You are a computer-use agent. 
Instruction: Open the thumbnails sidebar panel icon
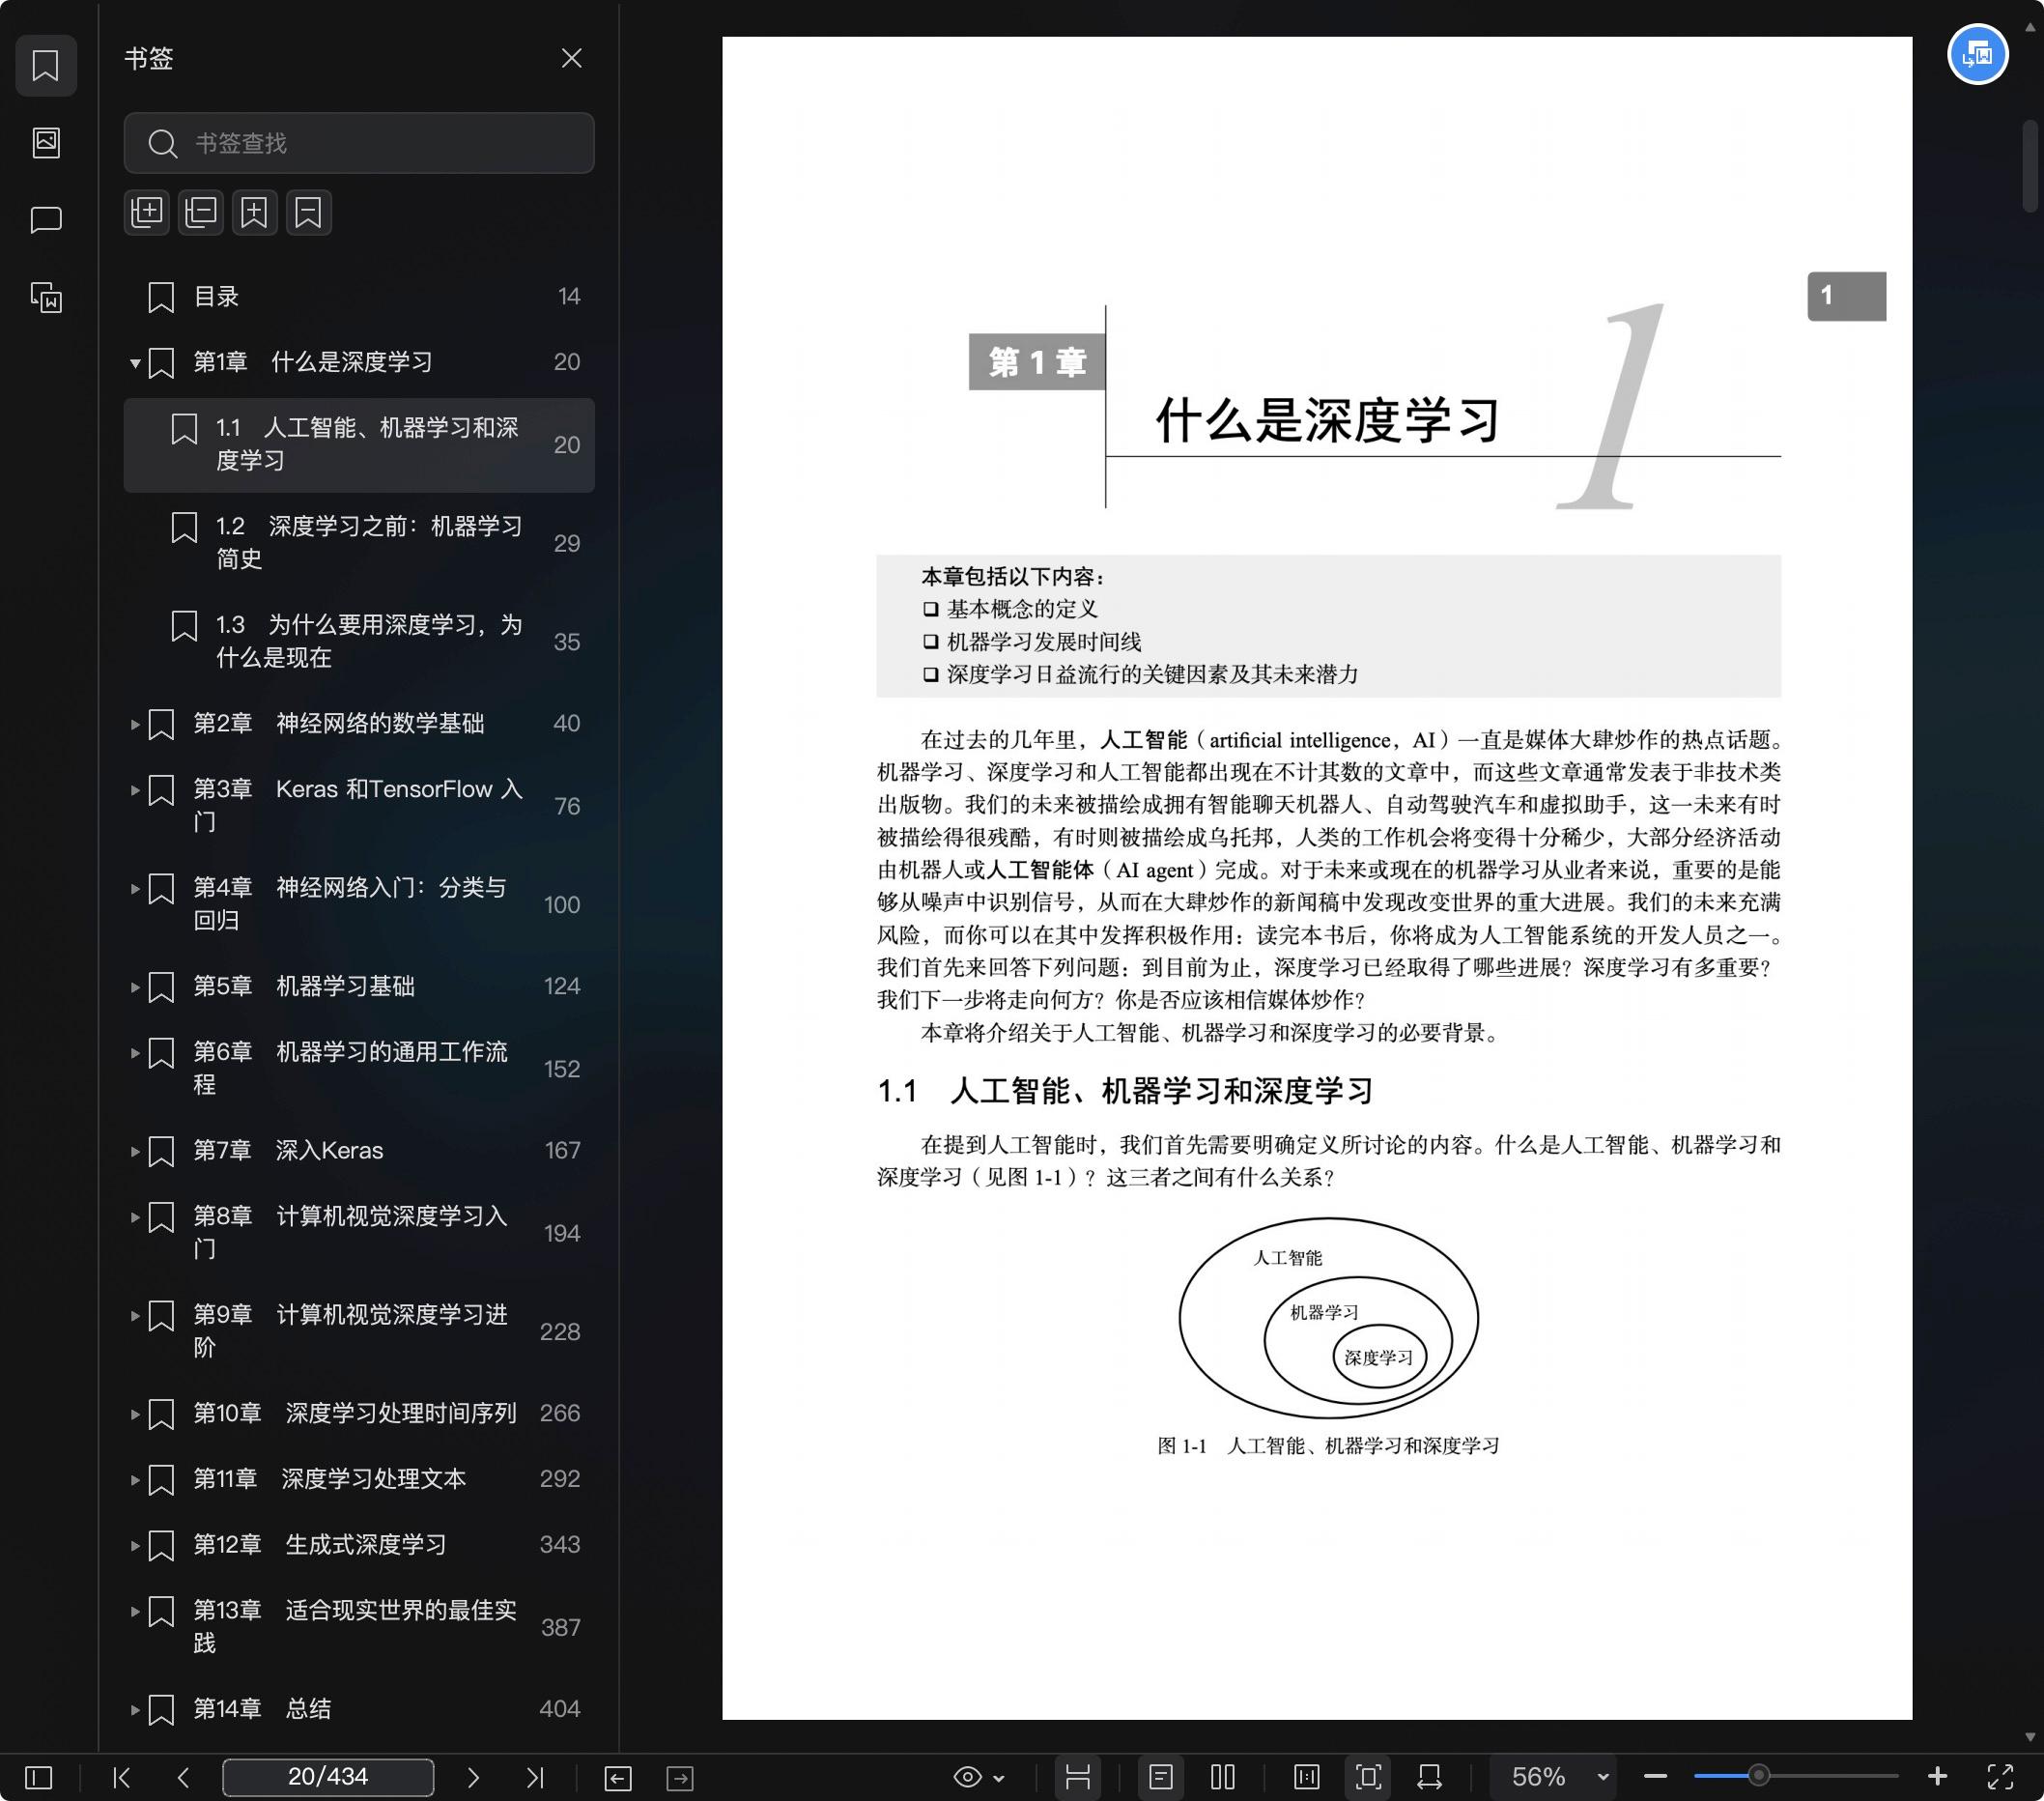tap(46, 143)
